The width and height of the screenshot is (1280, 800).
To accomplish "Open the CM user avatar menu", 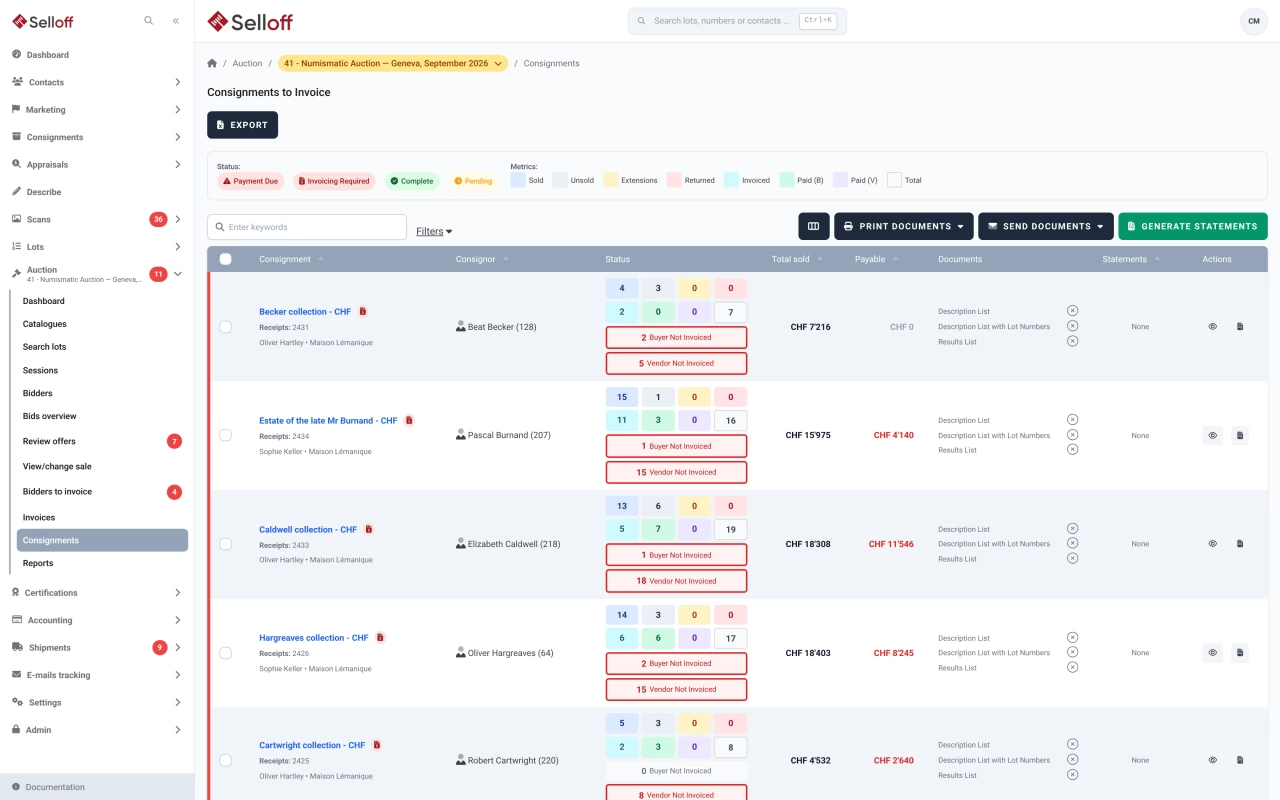I will point(1253,21).
